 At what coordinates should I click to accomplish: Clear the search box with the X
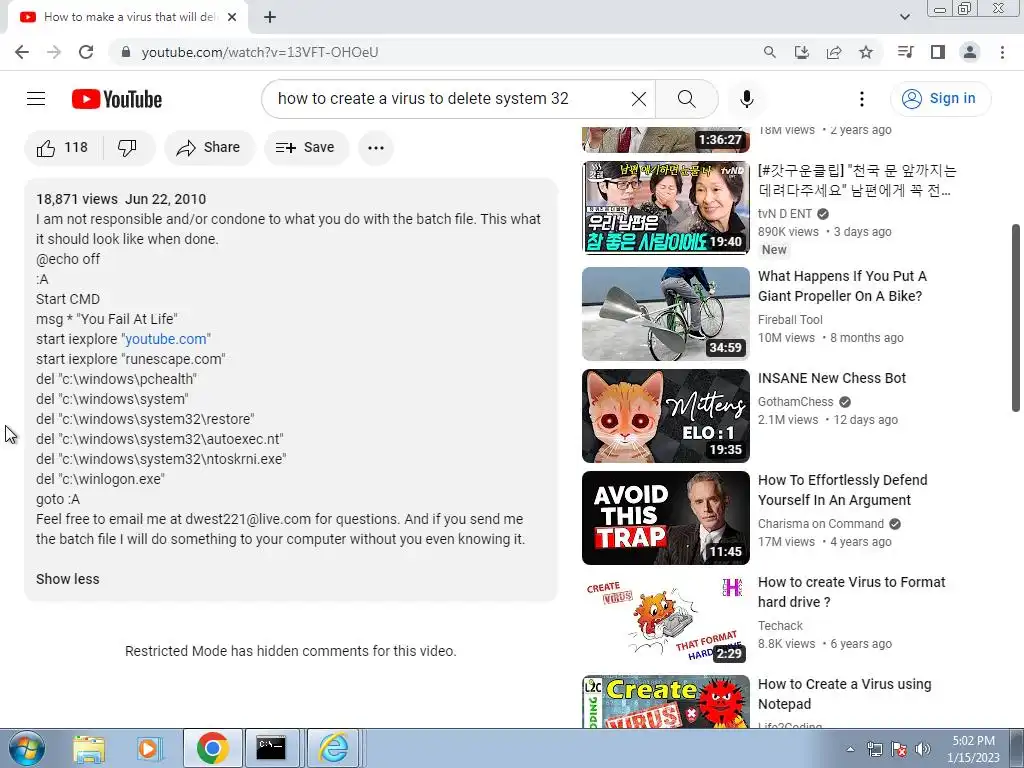coord(639,99)
